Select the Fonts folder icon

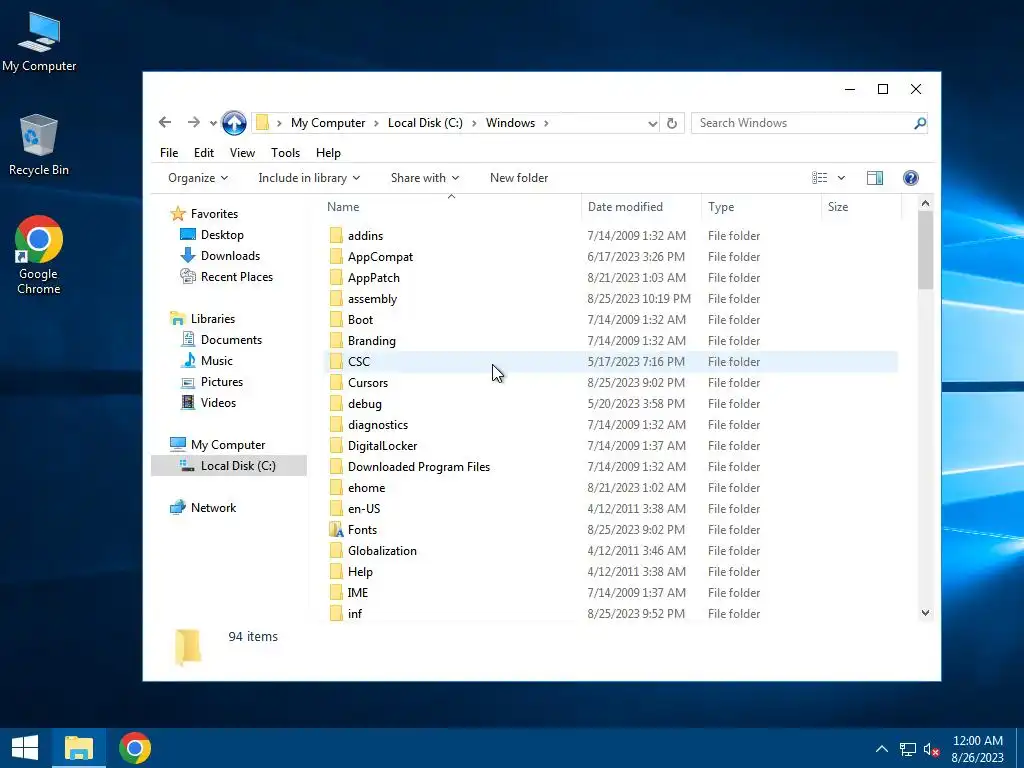(x=336, y=530)
